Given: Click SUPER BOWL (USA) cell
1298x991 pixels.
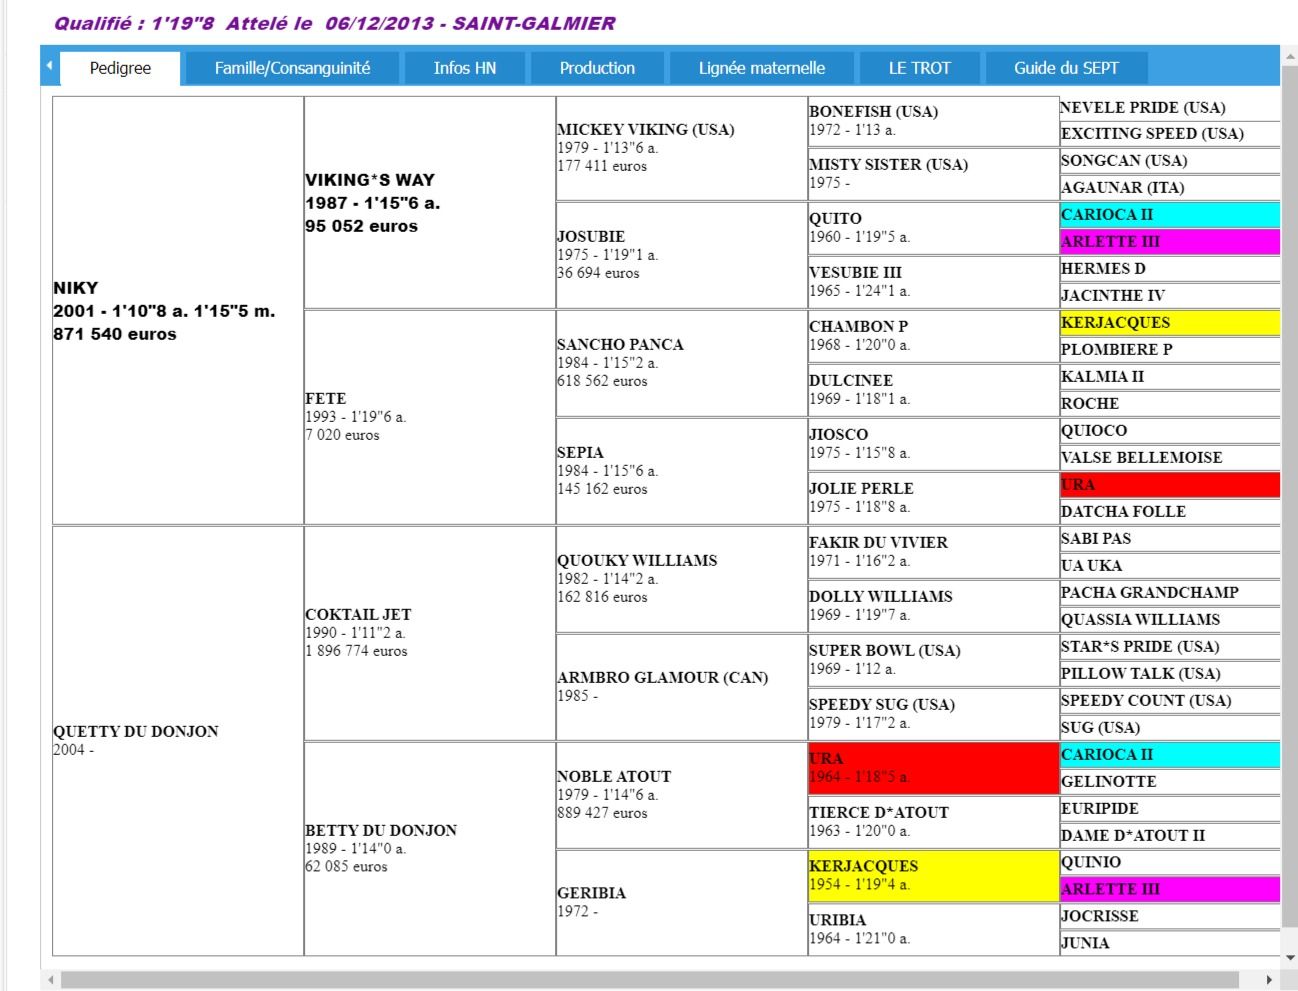Looking at the screenshot, I should tap(934, 660).
